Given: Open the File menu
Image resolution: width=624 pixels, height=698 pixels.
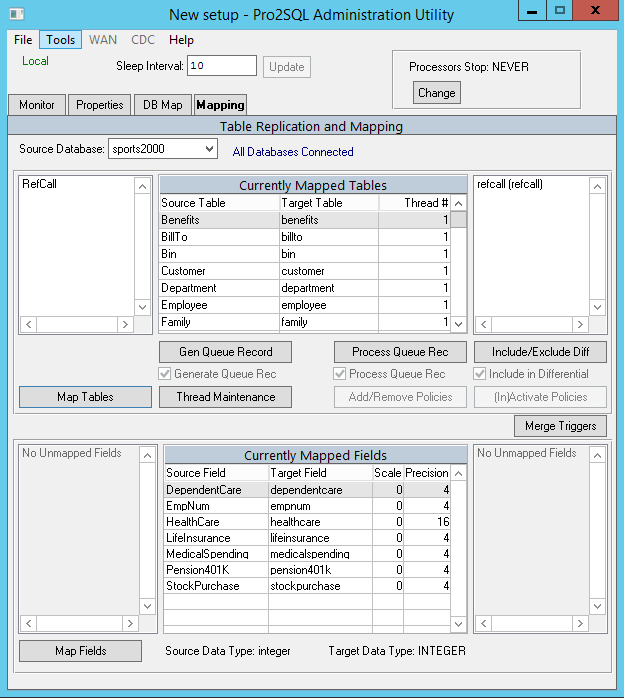Looking at the screenshot, I should [x=23, y=40].
